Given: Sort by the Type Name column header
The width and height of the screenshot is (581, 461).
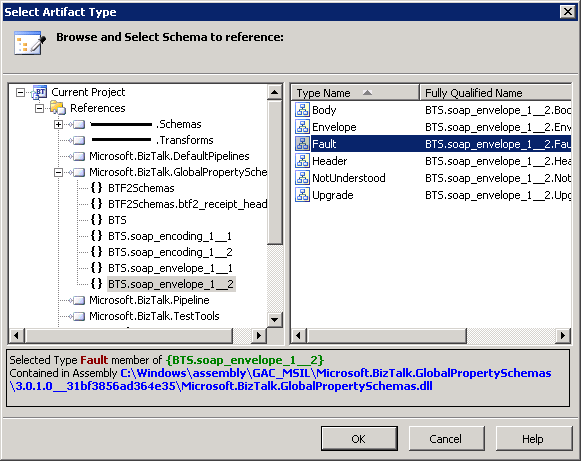Looking at the screenshot, I should pyautogui.click(x=355, y=93).
